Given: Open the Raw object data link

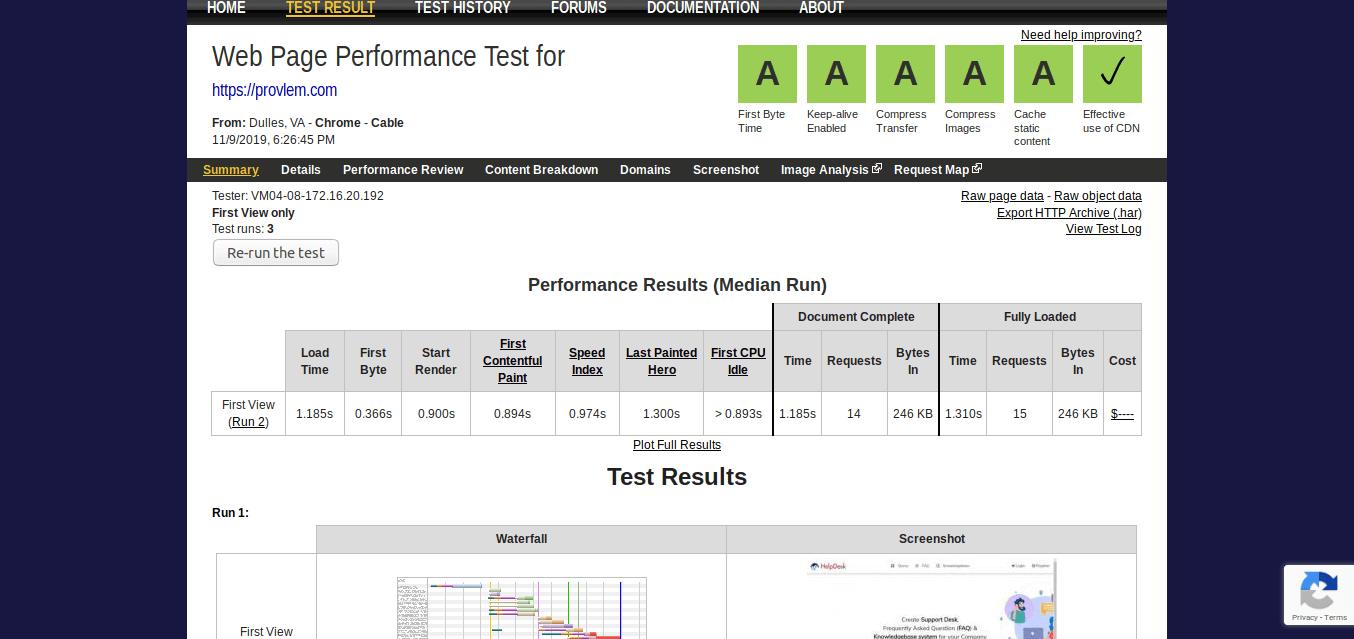Looking at the screenshot, I should pyautogui.click(x=1098, y=196).
